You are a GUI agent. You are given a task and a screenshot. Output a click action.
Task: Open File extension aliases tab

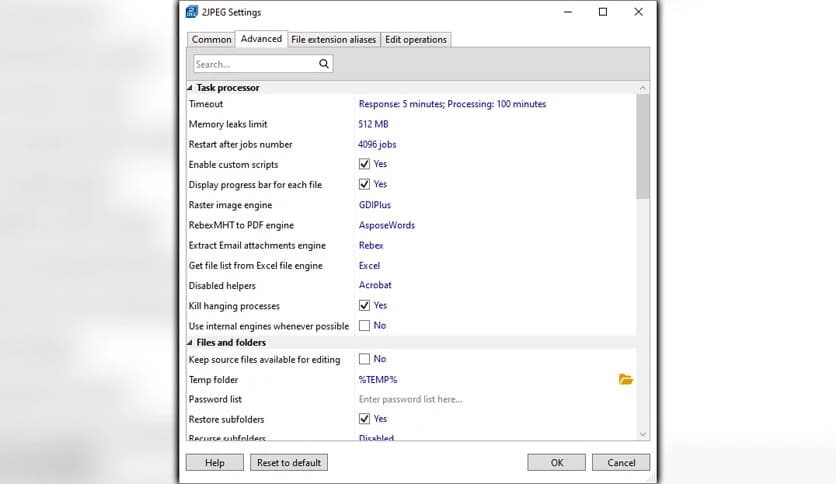pyautogui.click(x=333, y=40)
